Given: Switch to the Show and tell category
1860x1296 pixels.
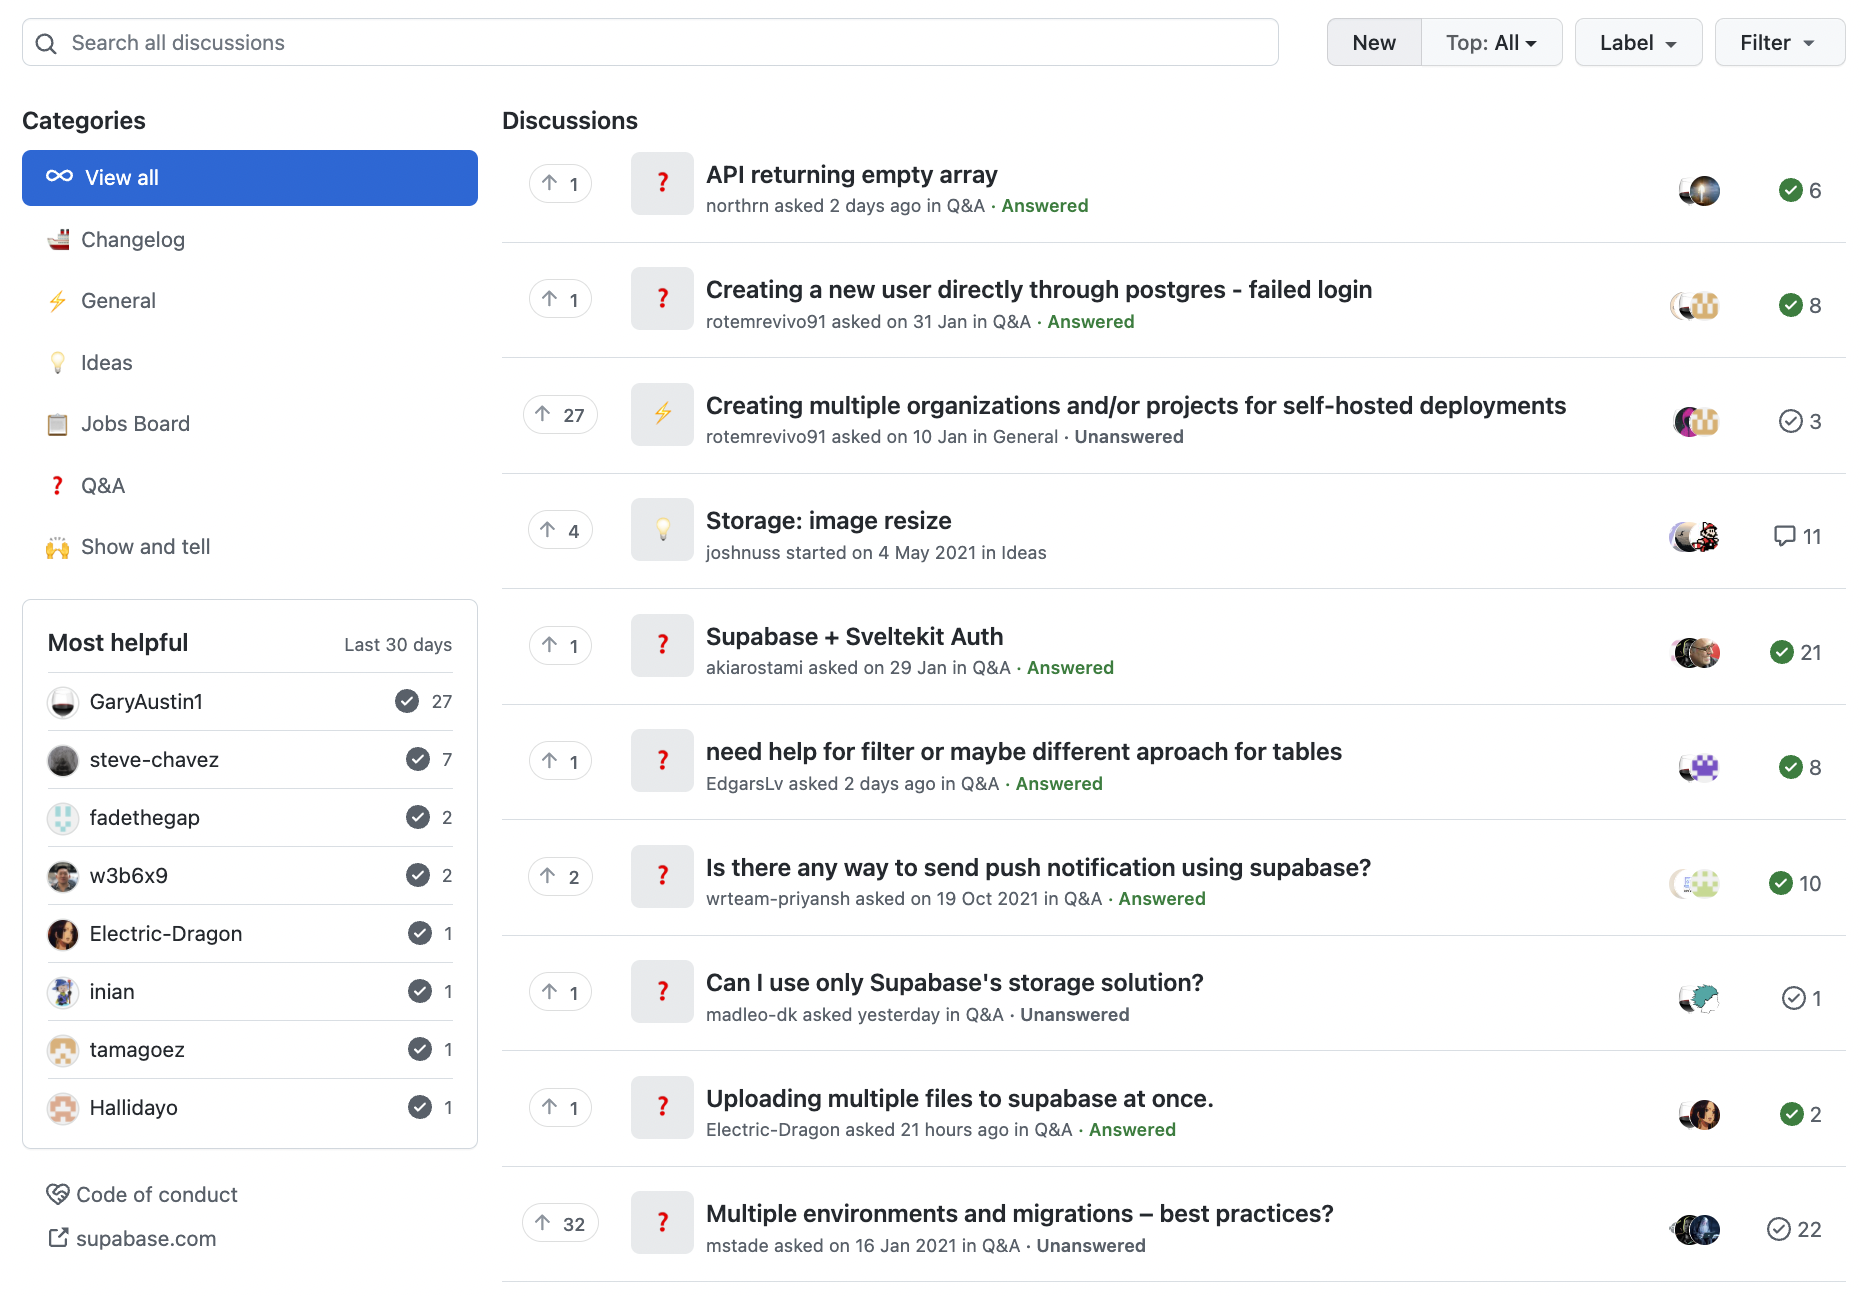Looking at the screenshot, I should [x=145, y=547].
